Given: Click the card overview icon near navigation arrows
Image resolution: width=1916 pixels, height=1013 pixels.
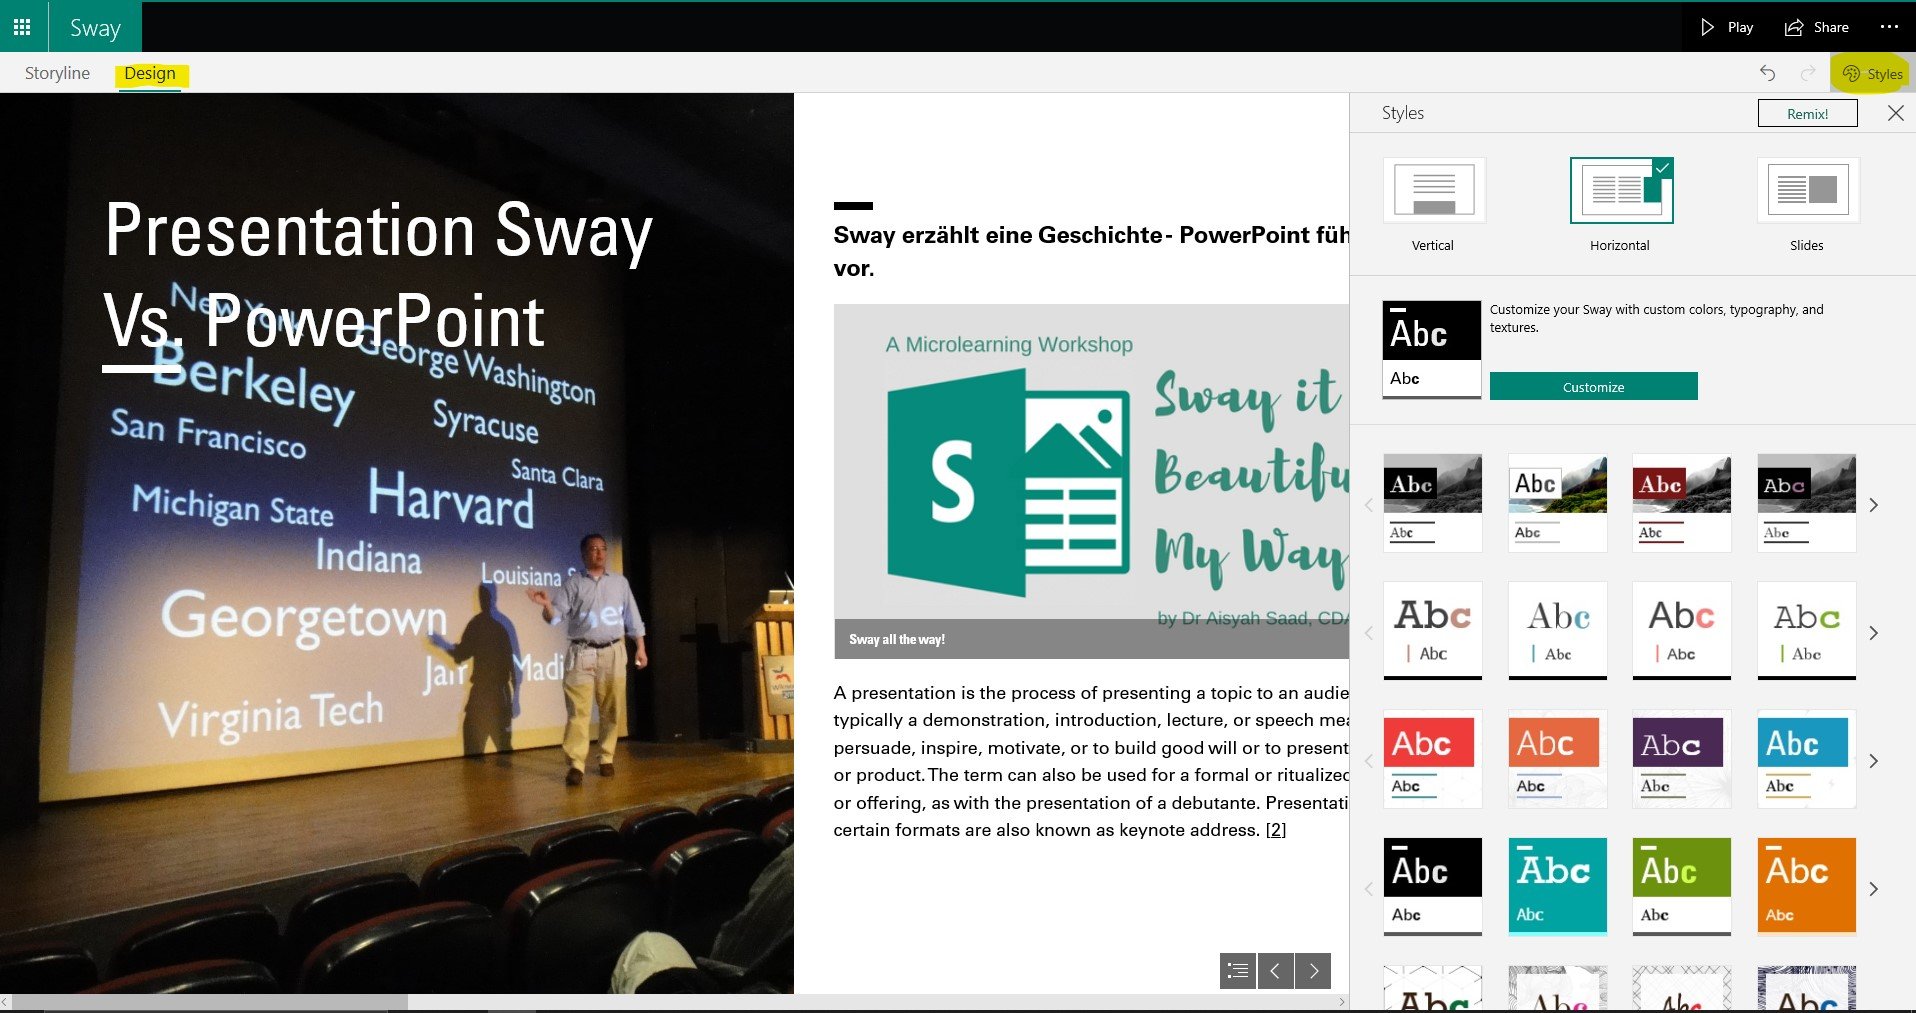Looking at the screenshot, I should 1237,971.
